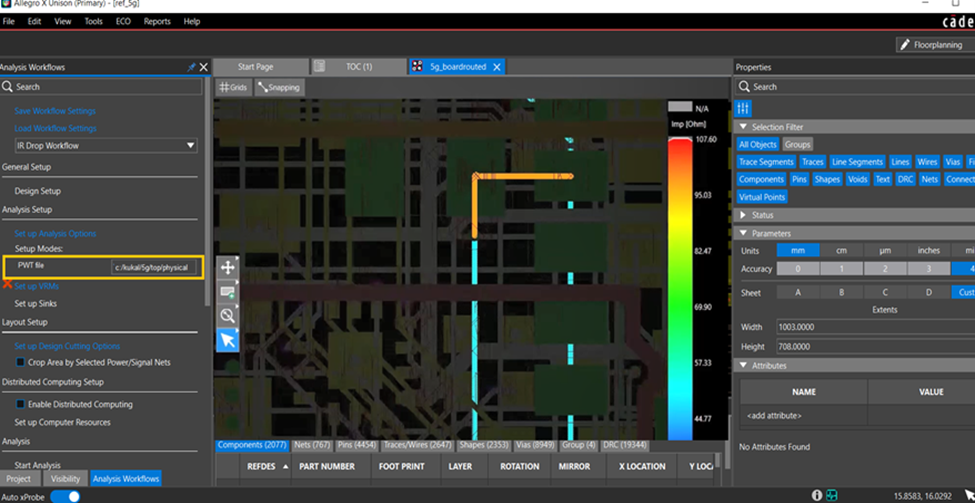Toggle the Trace Segments selection filter

pyautogui.click(x=766, y=162)
